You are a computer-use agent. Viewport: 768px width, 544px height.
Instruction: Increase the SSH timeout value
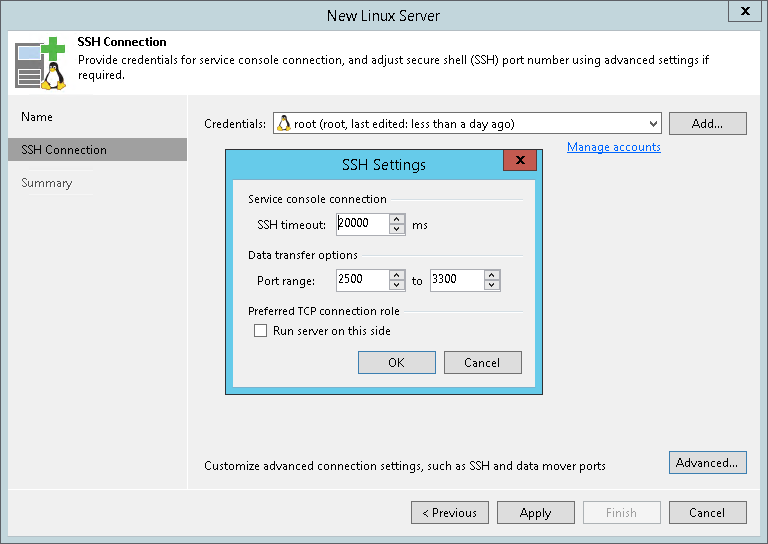click(x=397, y=219)
